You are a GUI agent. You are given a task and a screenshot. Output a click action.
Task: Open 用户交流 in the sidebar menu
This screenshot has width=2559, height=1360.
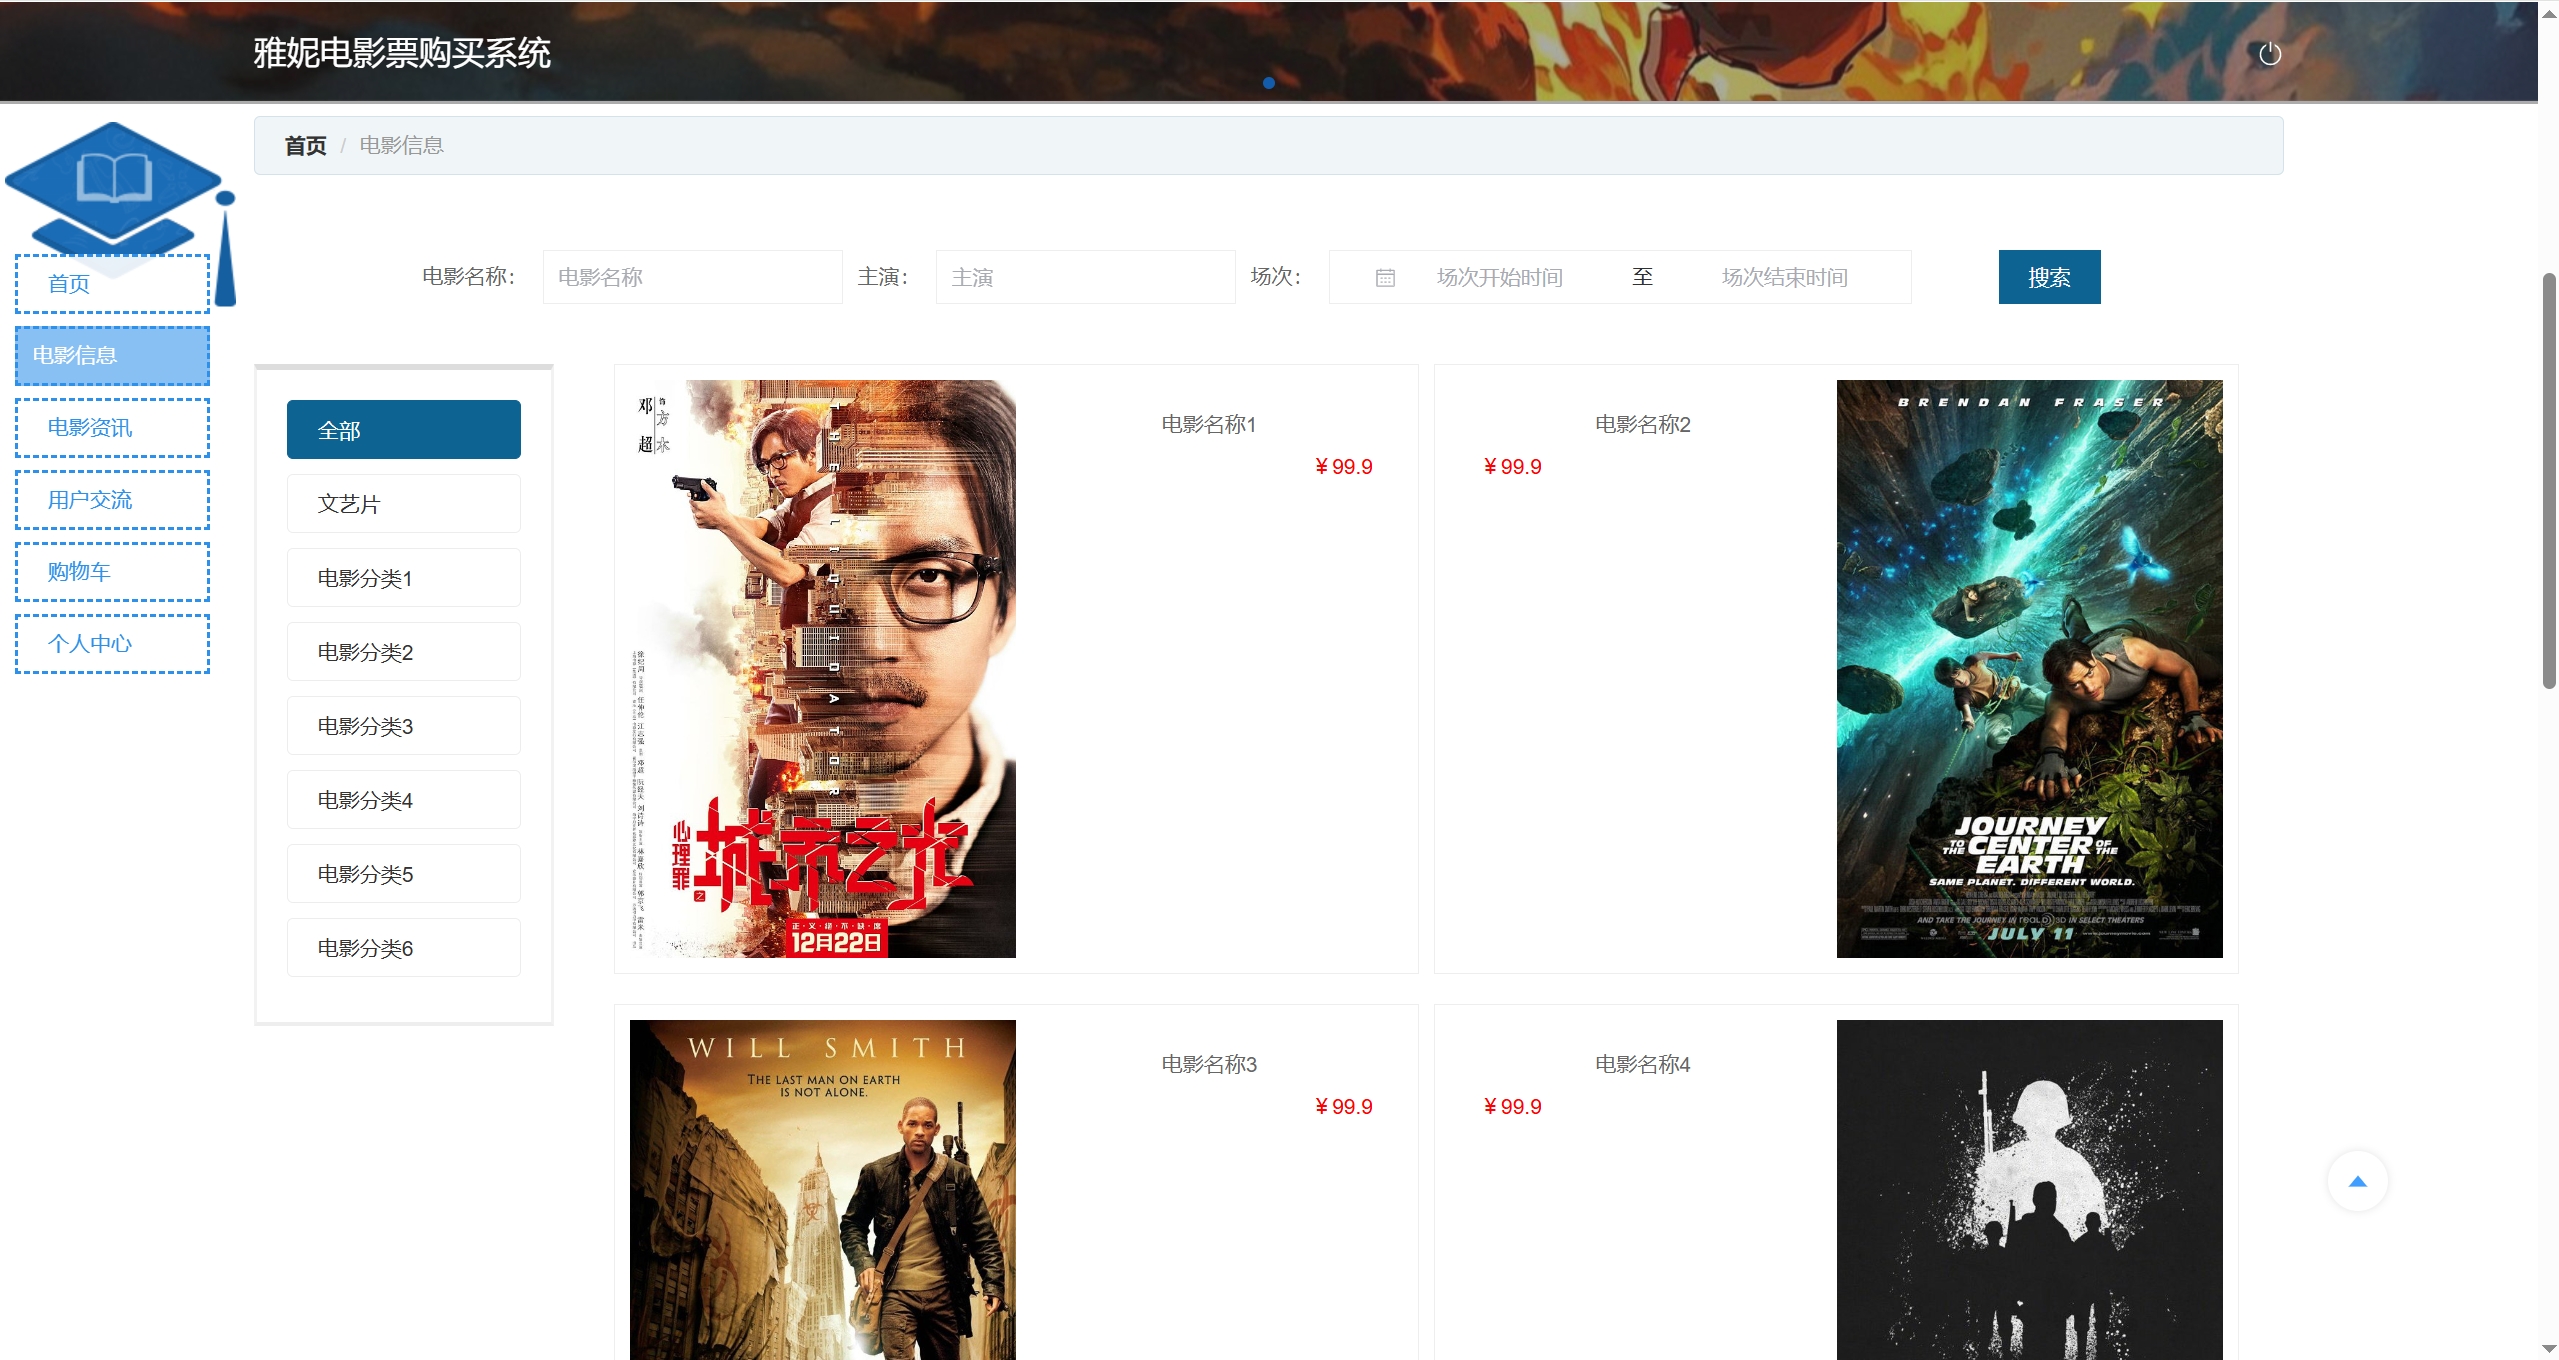coord(112,500)
